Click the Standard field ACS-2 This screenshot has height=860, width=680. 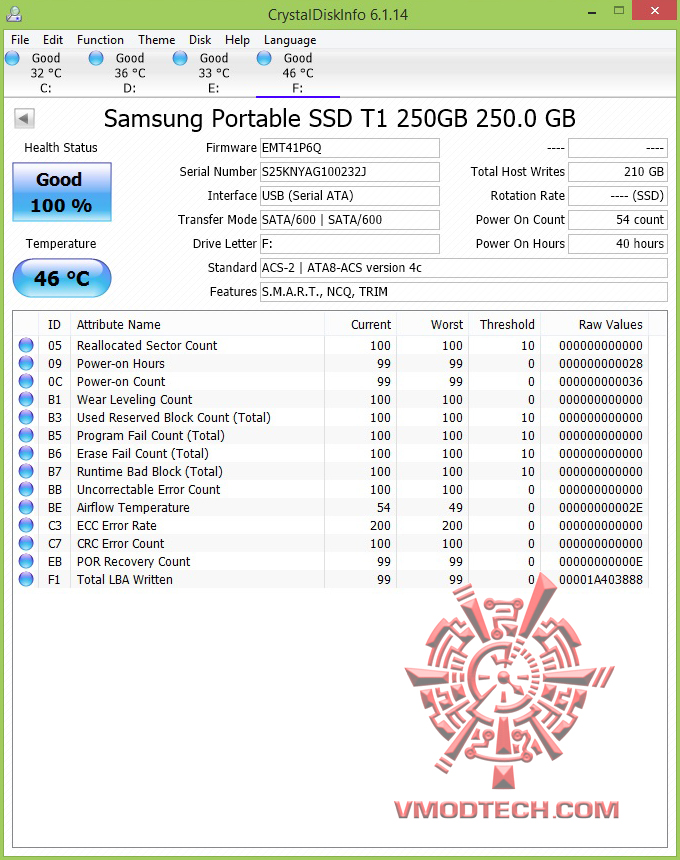(464, 268)
